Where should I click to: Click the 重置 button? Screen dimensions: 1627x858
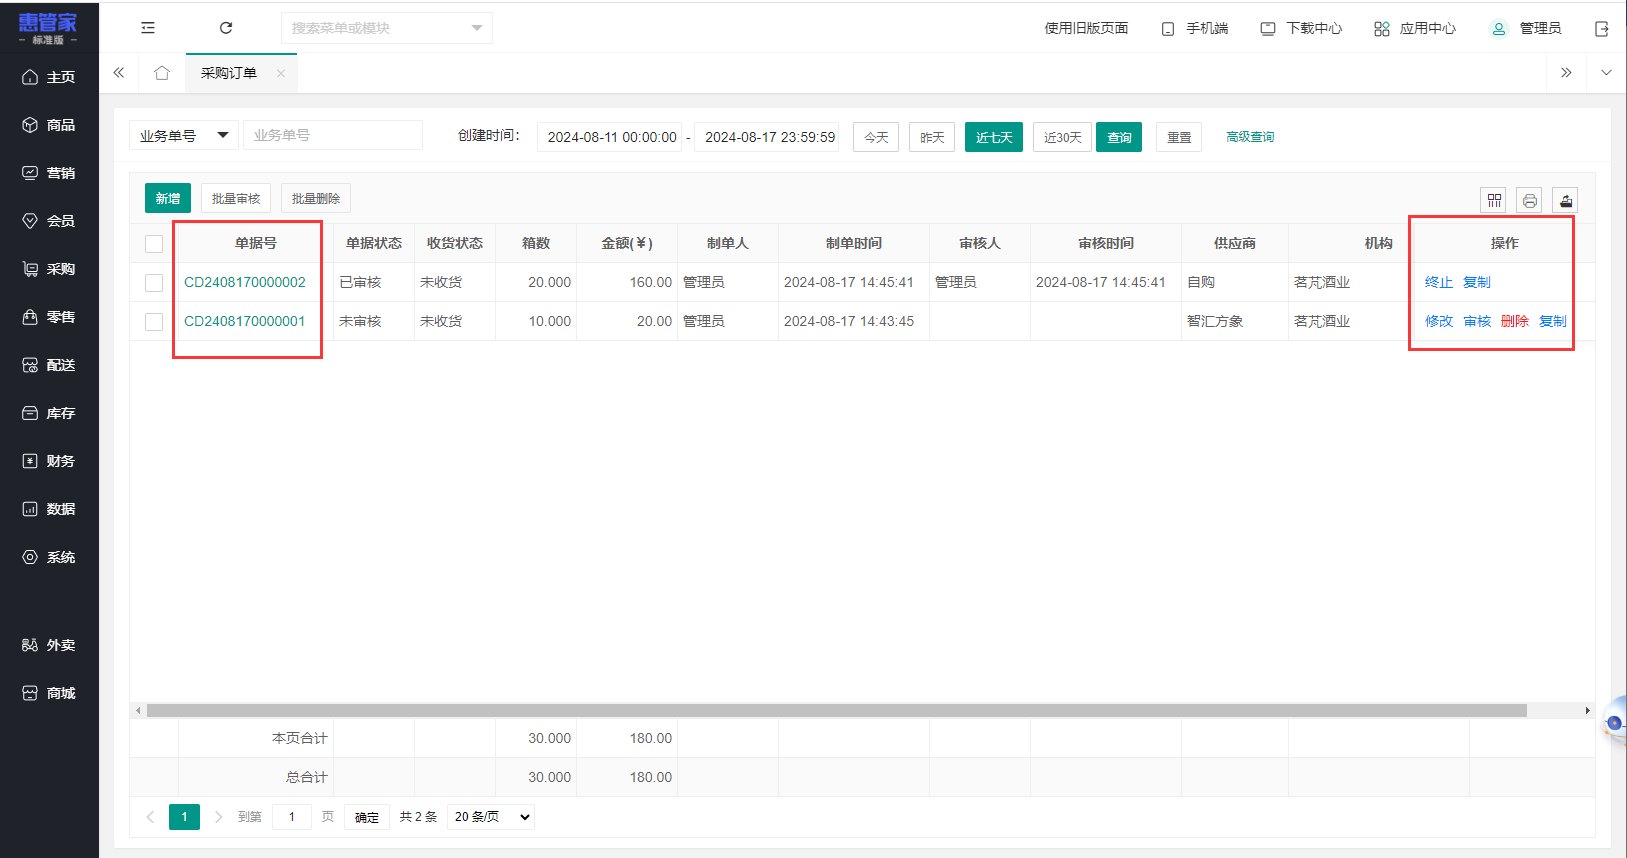coord(1179,137)
